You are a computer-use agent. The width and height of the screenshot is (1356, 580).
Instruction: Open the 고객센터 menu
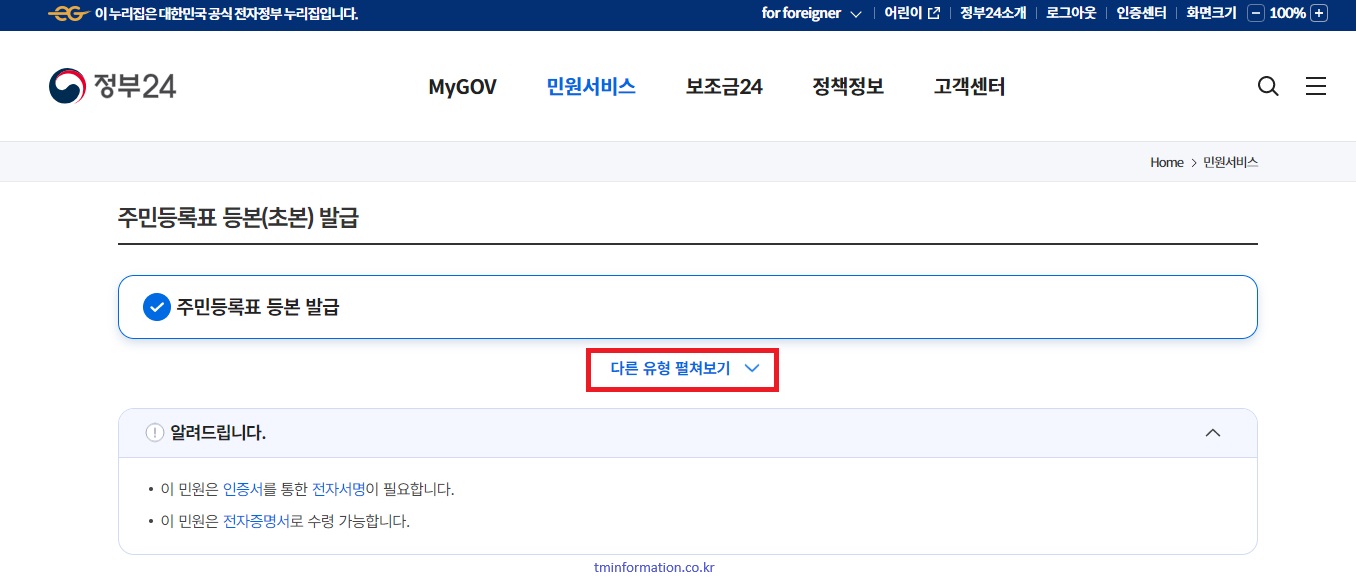[968, 87]
